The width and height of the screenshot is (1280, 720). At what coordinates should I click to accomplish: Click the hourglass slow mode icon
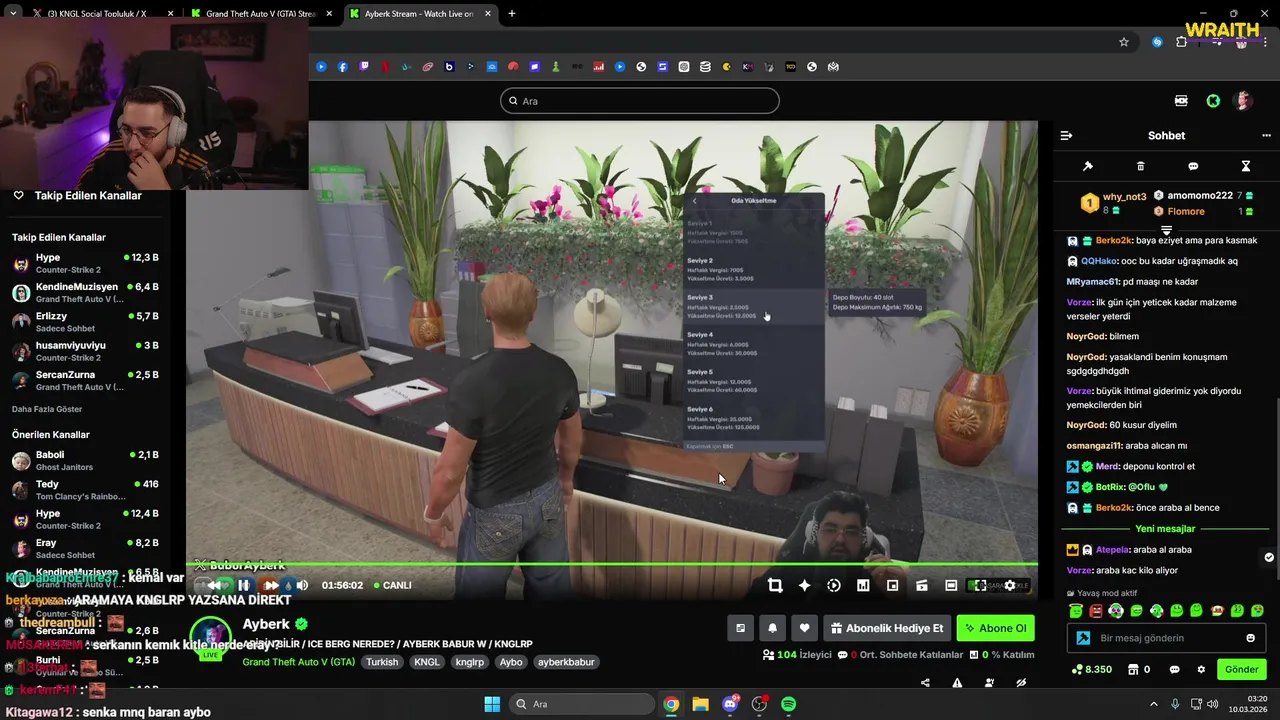(x=1246, y=166)
